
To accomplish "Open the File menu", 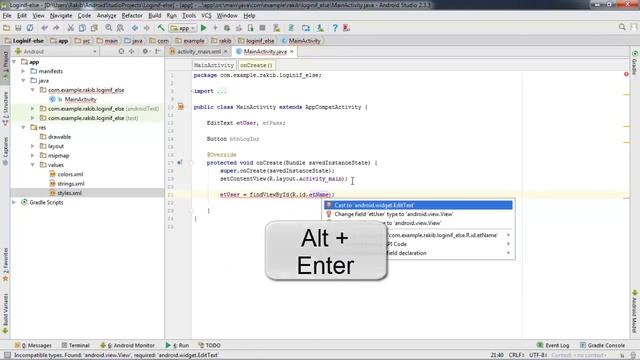I will pos(7,16).
